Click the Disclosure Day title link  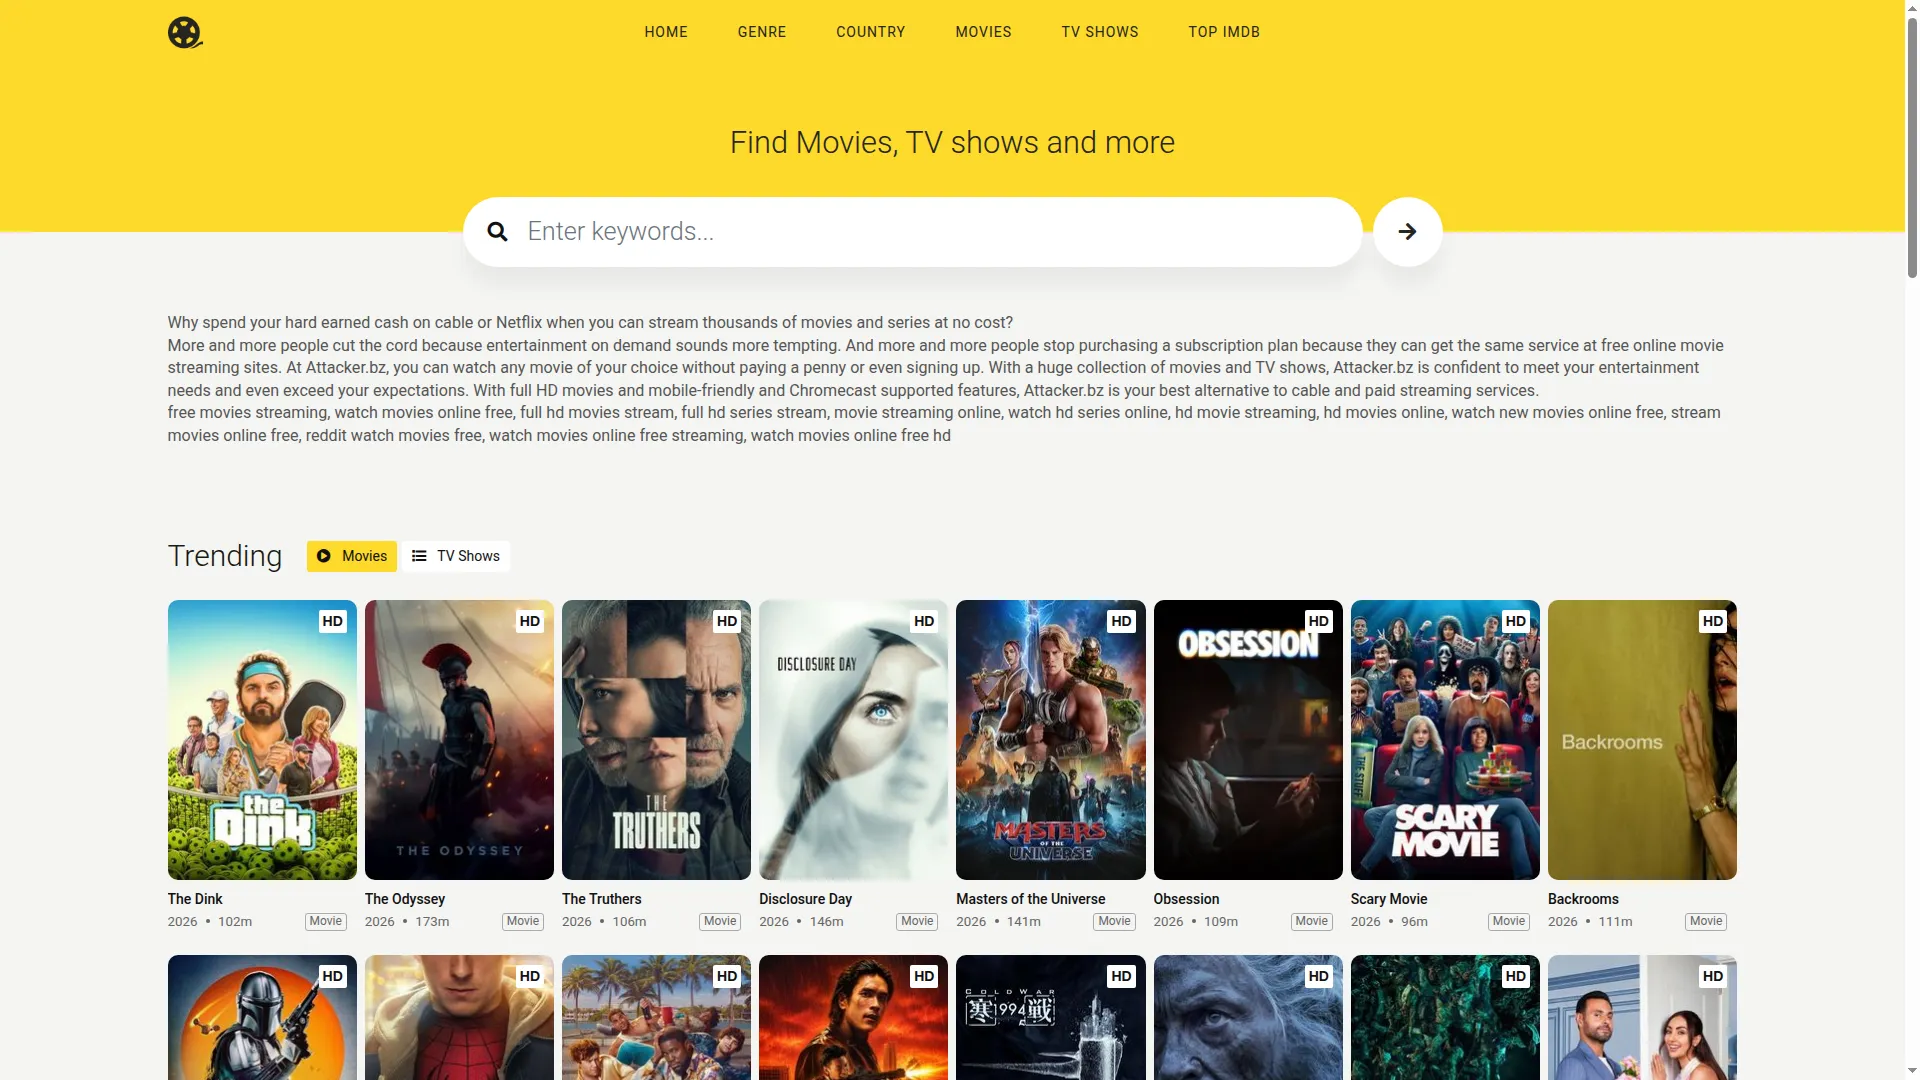pyautogui.click(x=805, y=899)
